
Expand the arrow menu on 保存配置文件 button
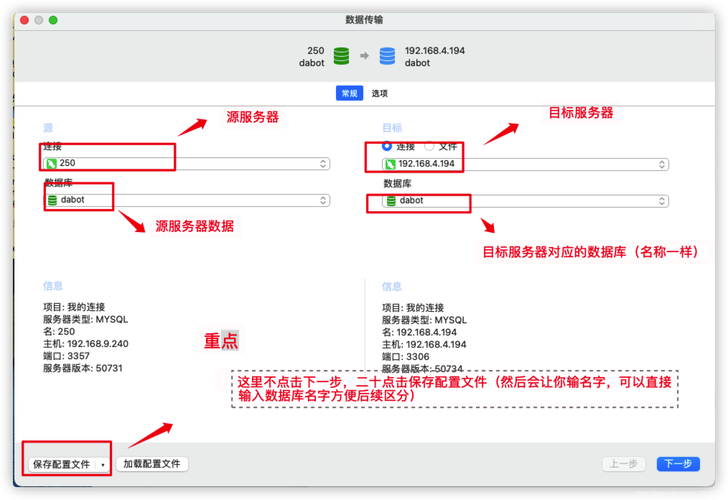[x=103, y=464]
